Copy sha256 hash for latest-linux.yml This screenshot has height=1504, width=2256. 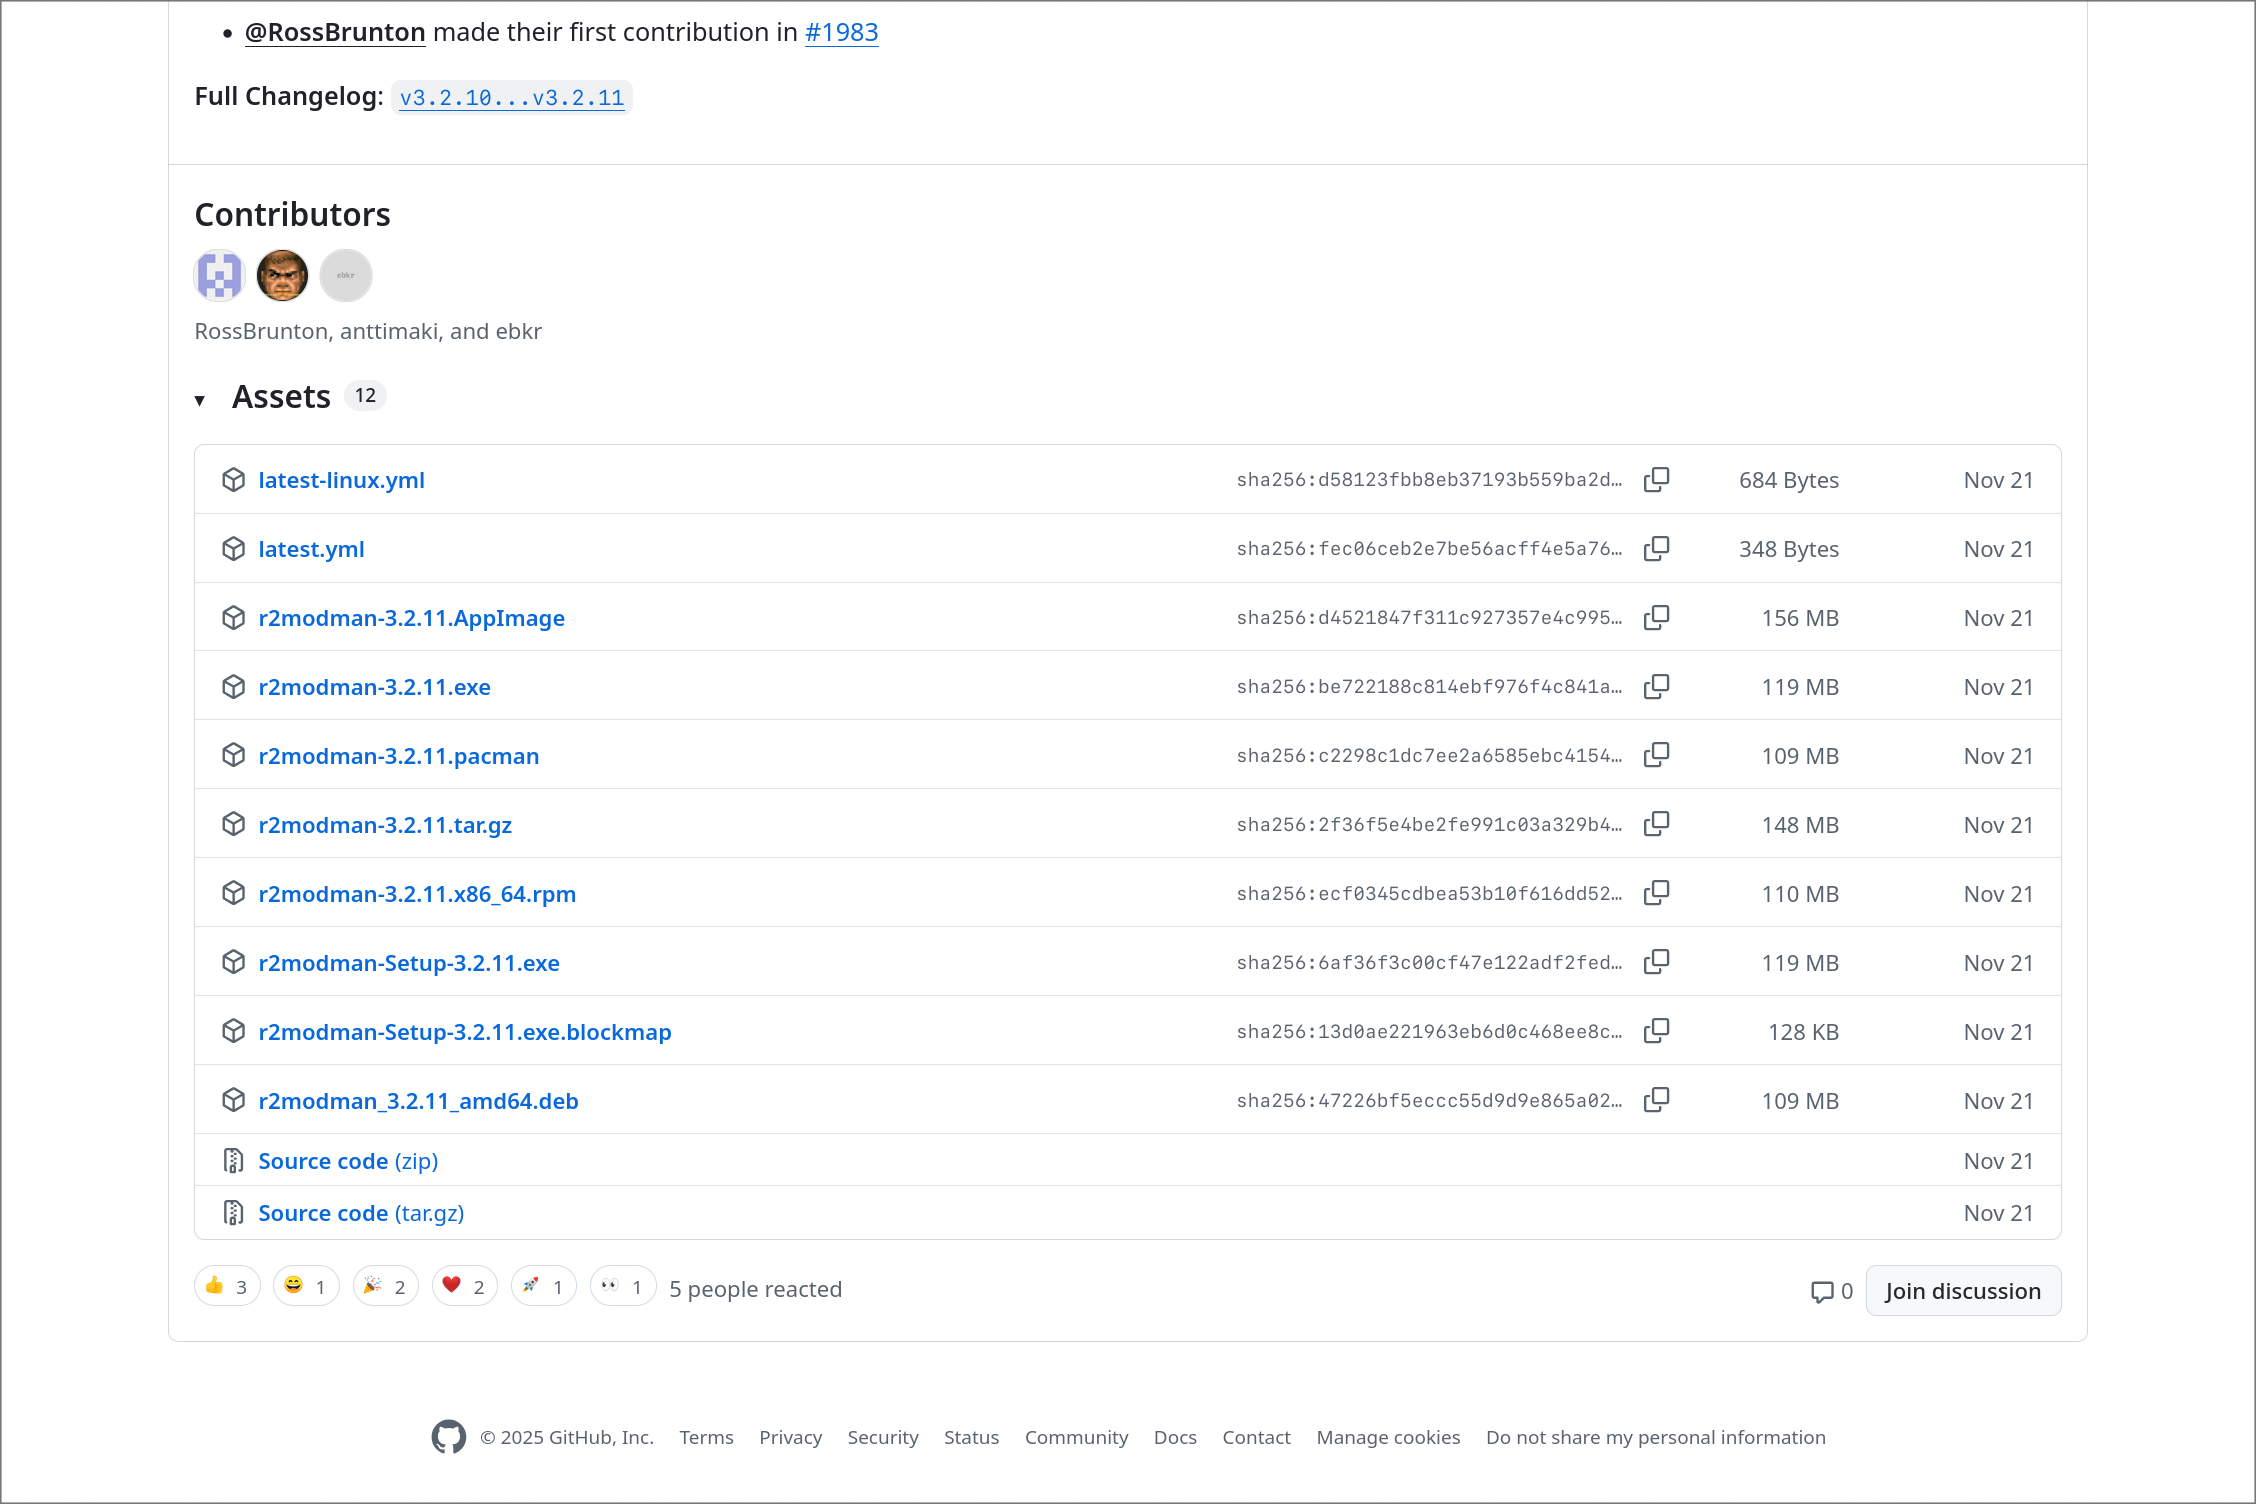1656,480
